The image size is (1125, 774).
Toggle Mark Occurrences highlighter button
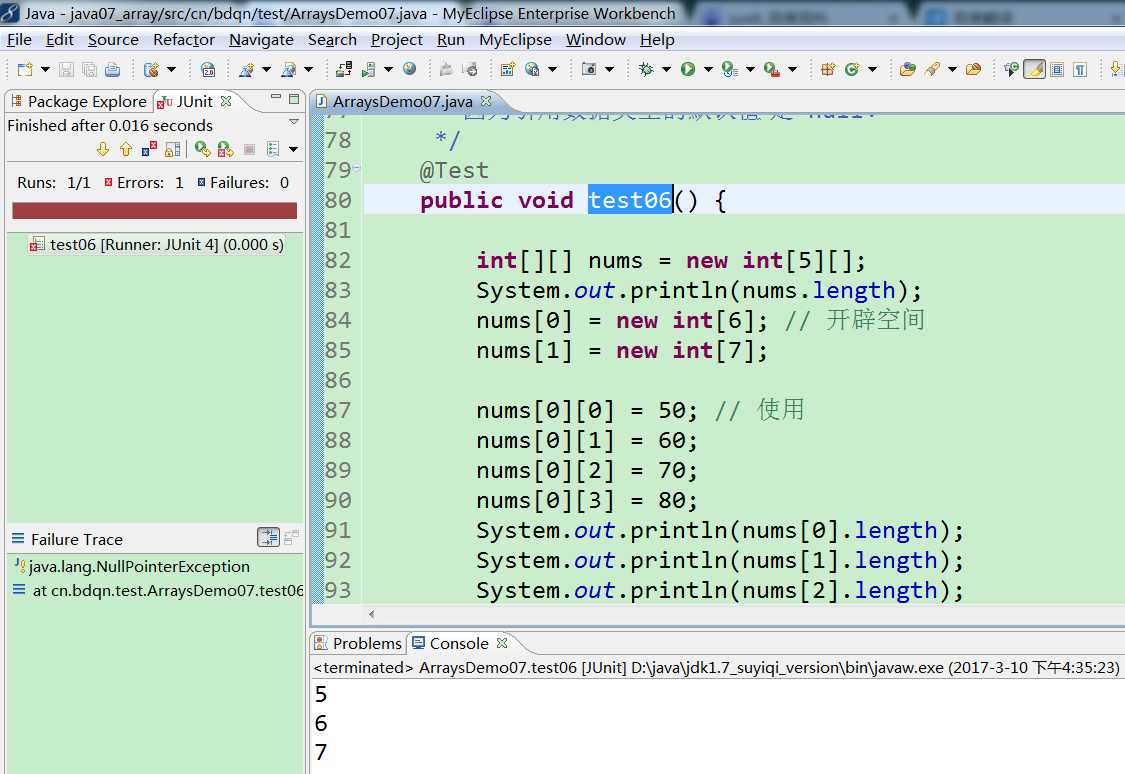1034,70
